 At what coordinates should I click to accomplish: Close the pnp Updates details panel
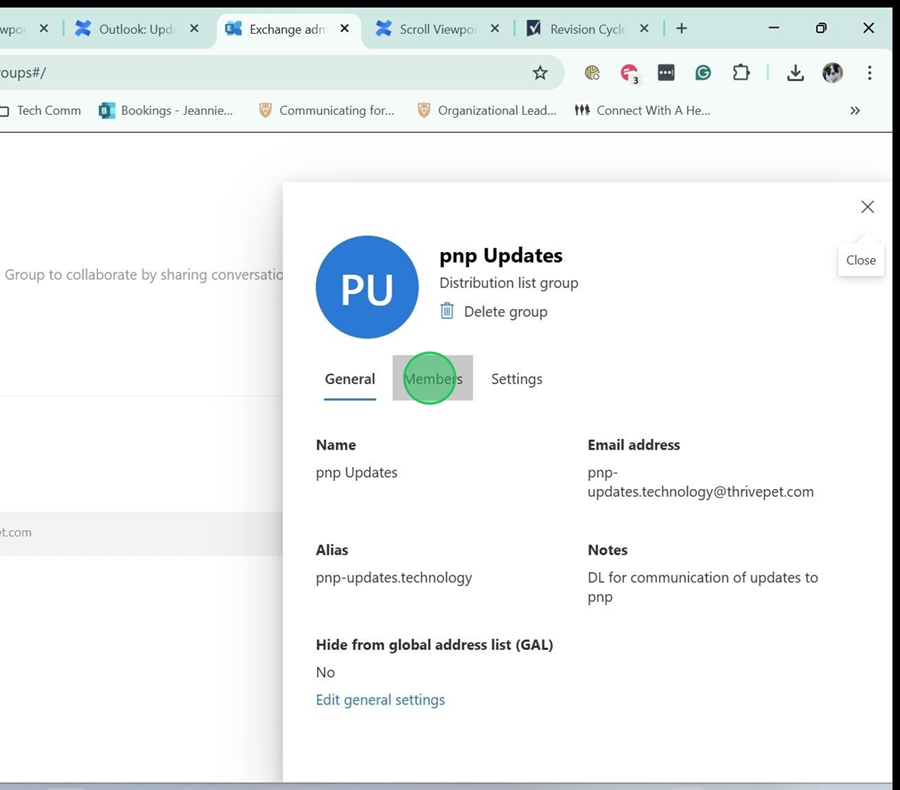coord(867,207)
